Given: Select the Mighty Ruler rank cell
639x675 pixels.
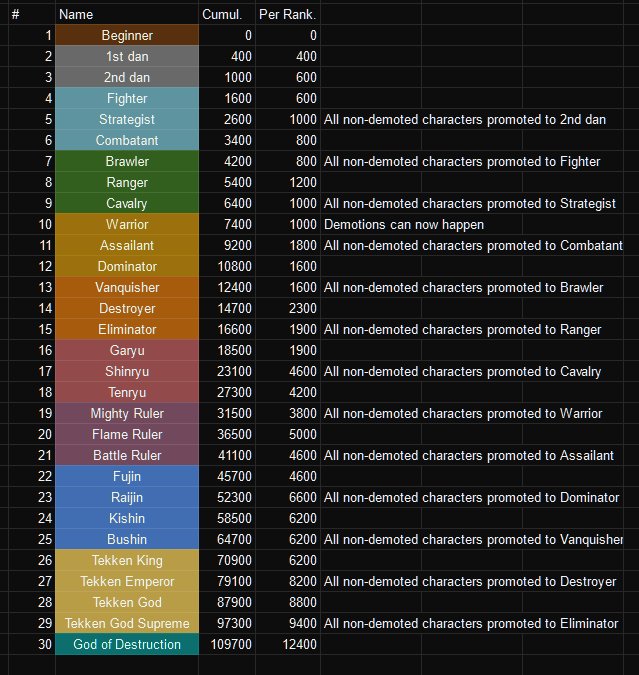Looking at the screenshot, I should click(x=127, y=413).
